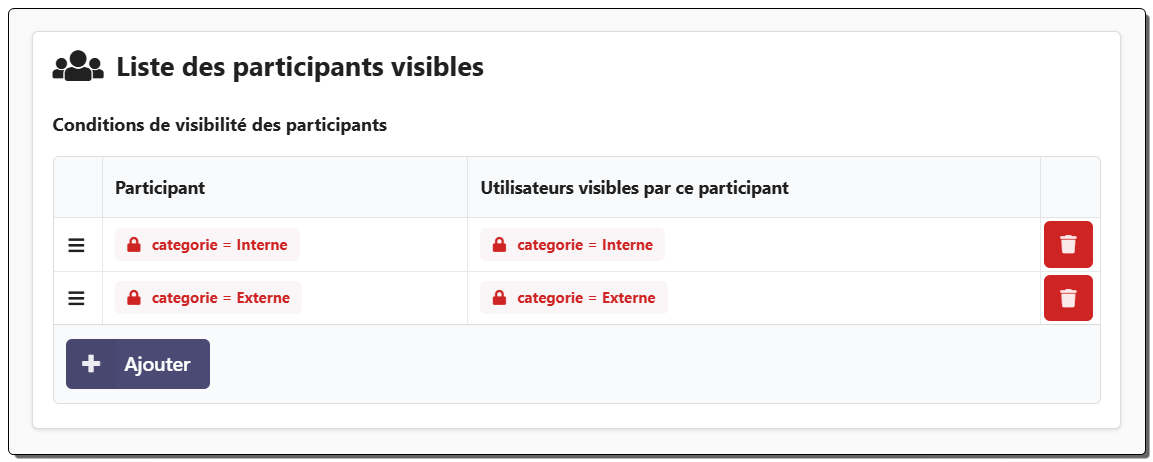1153x462 pixels.
Task: Click the plus icon on the Ajouter button
Action: [x=91, y=364]
